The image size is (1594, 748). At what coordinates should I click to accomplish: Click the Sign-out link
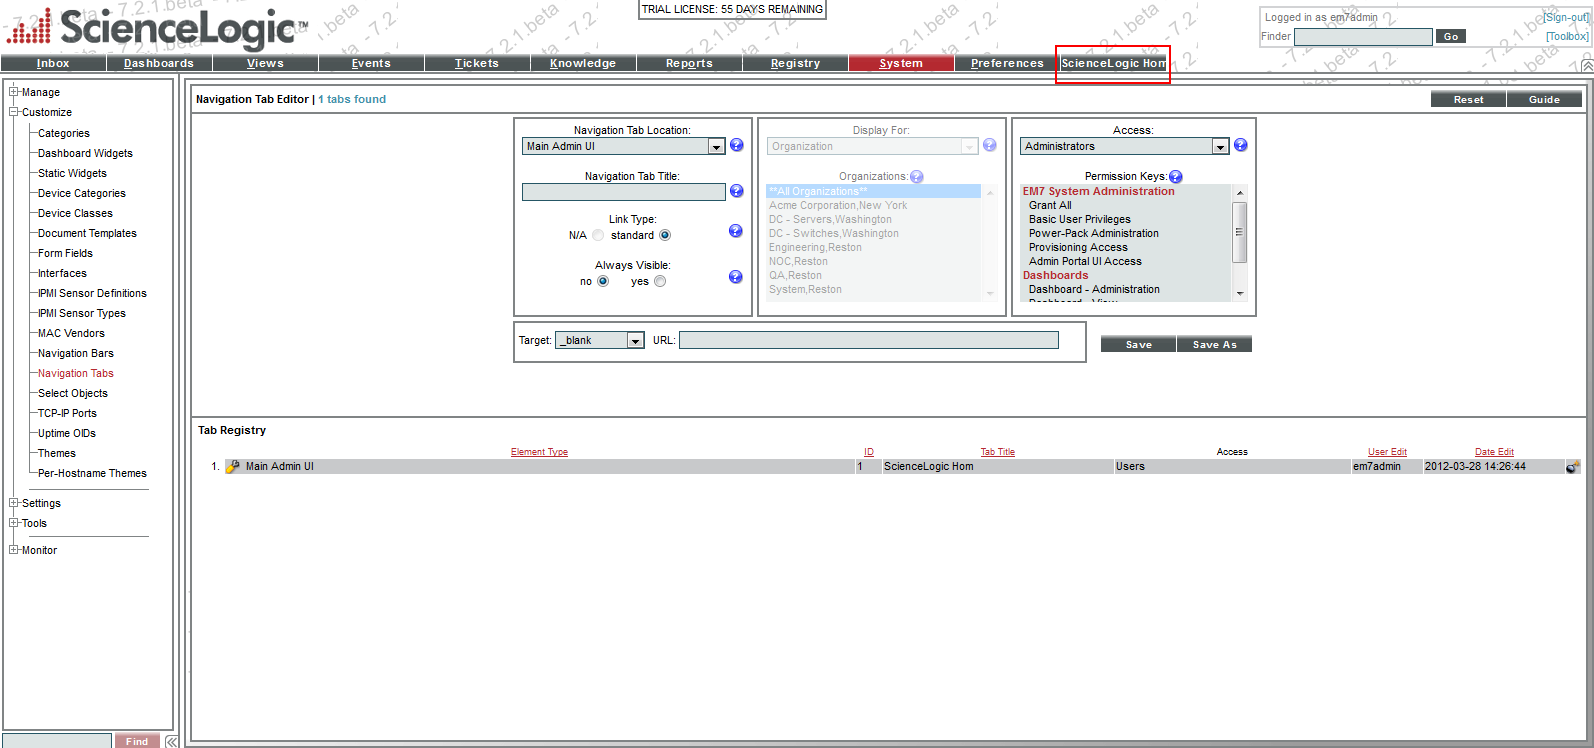(1565, 17)
